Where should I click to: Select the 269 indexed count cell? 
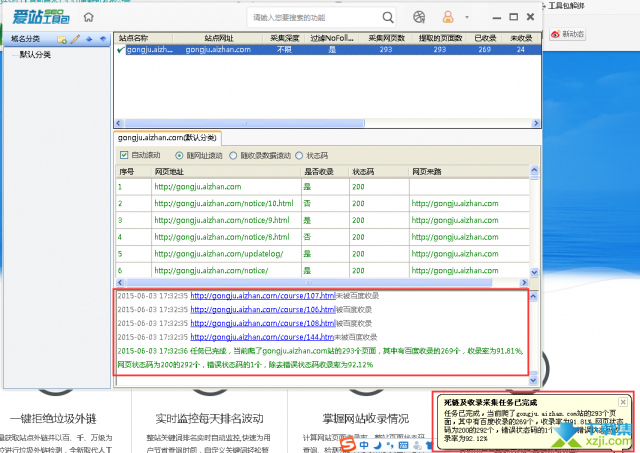[x=485, y=50]
